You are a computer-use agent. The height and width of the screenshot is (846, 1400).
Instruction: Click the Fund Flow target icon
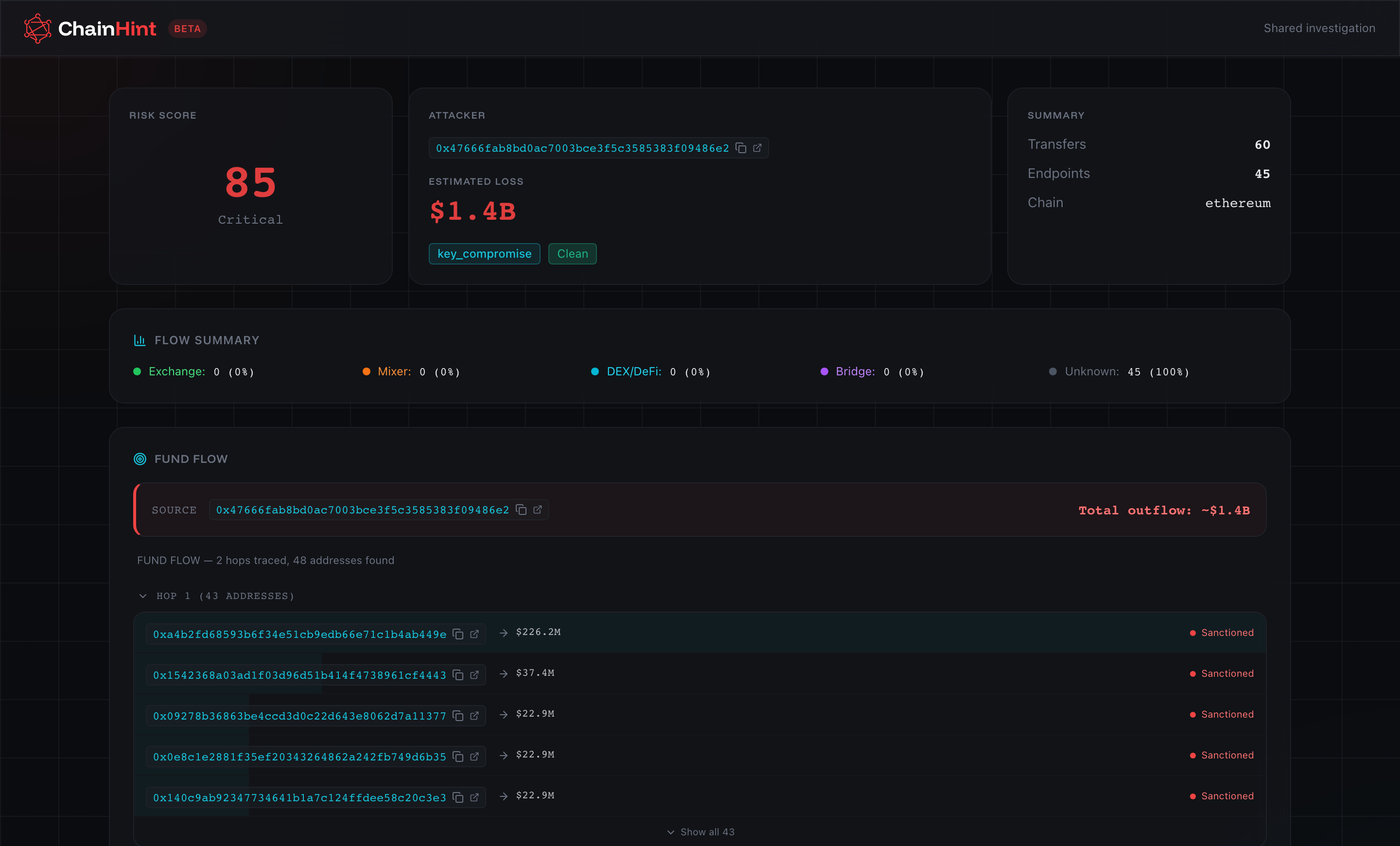tap(140, 459)
